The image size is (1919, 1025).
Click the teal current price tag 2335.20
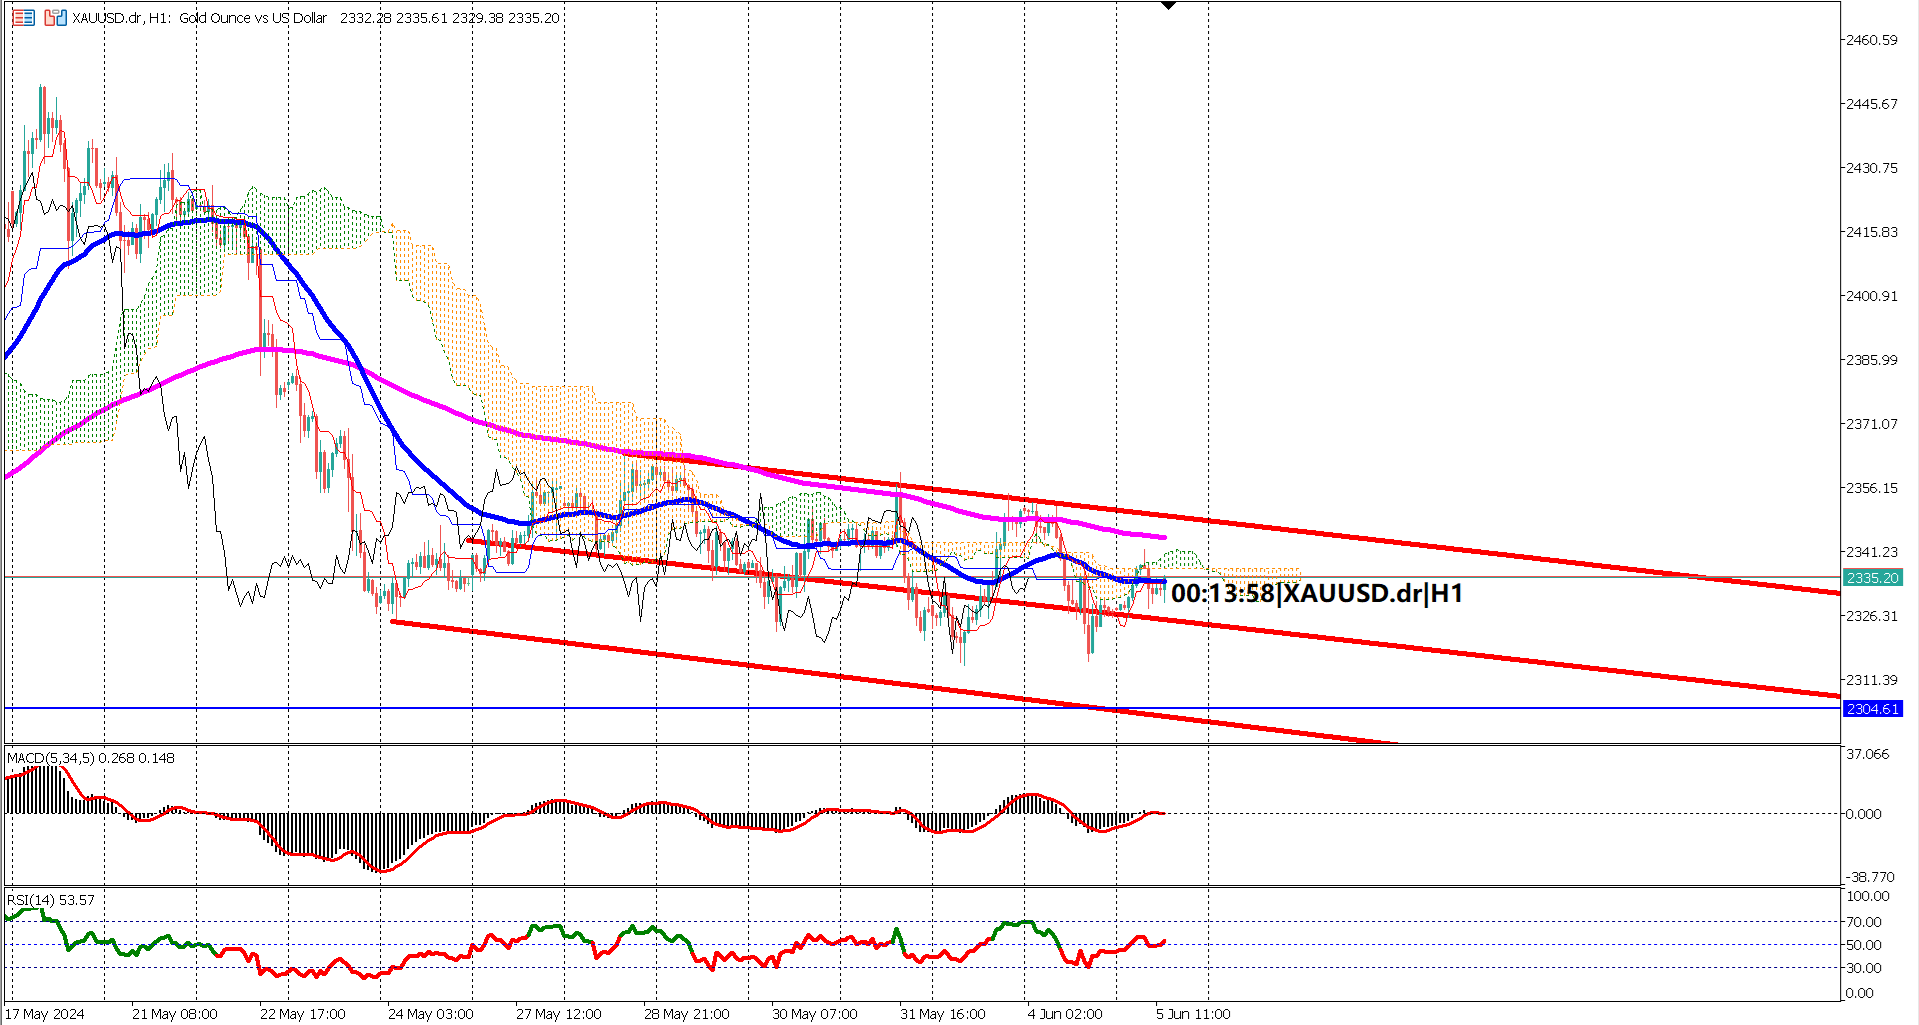pos(1874,578)
